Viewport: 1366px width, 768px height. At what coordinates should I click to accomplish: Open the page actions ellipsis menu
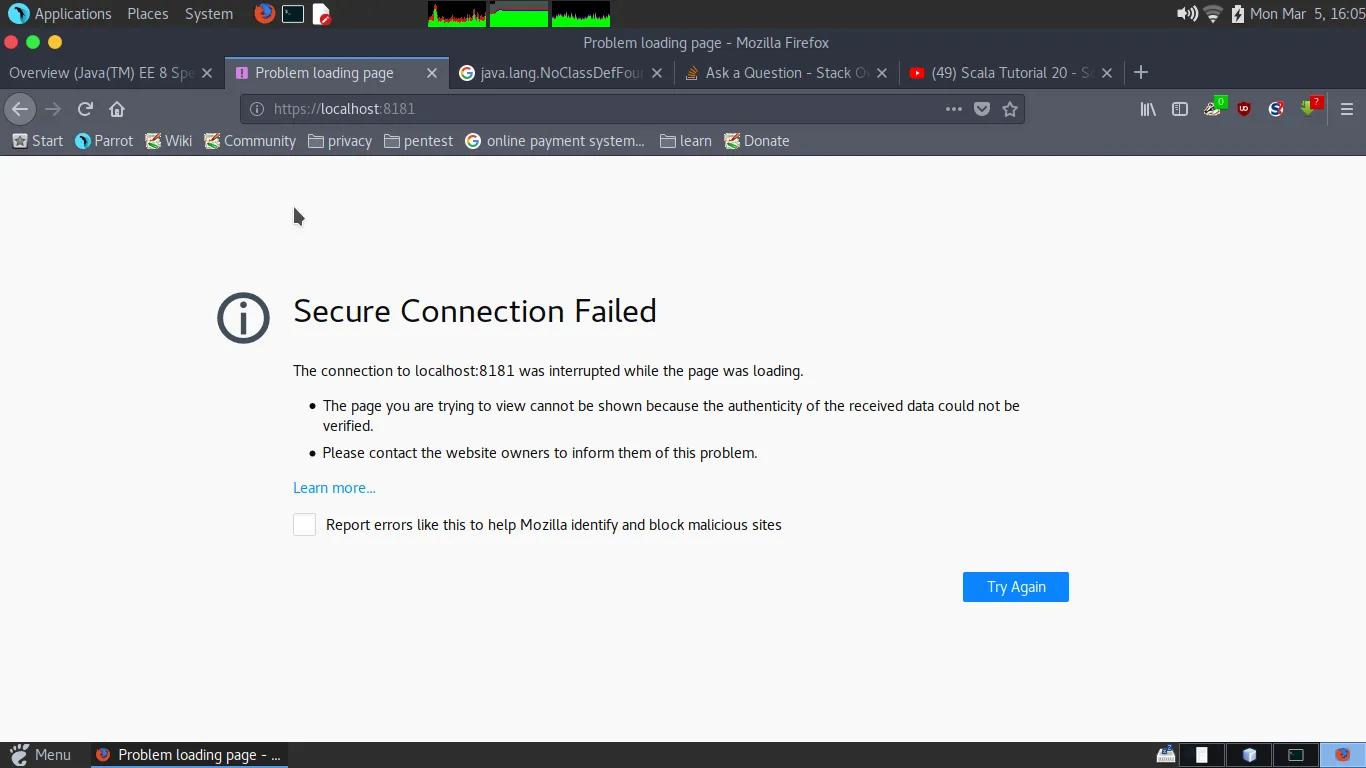click(954, 109)
